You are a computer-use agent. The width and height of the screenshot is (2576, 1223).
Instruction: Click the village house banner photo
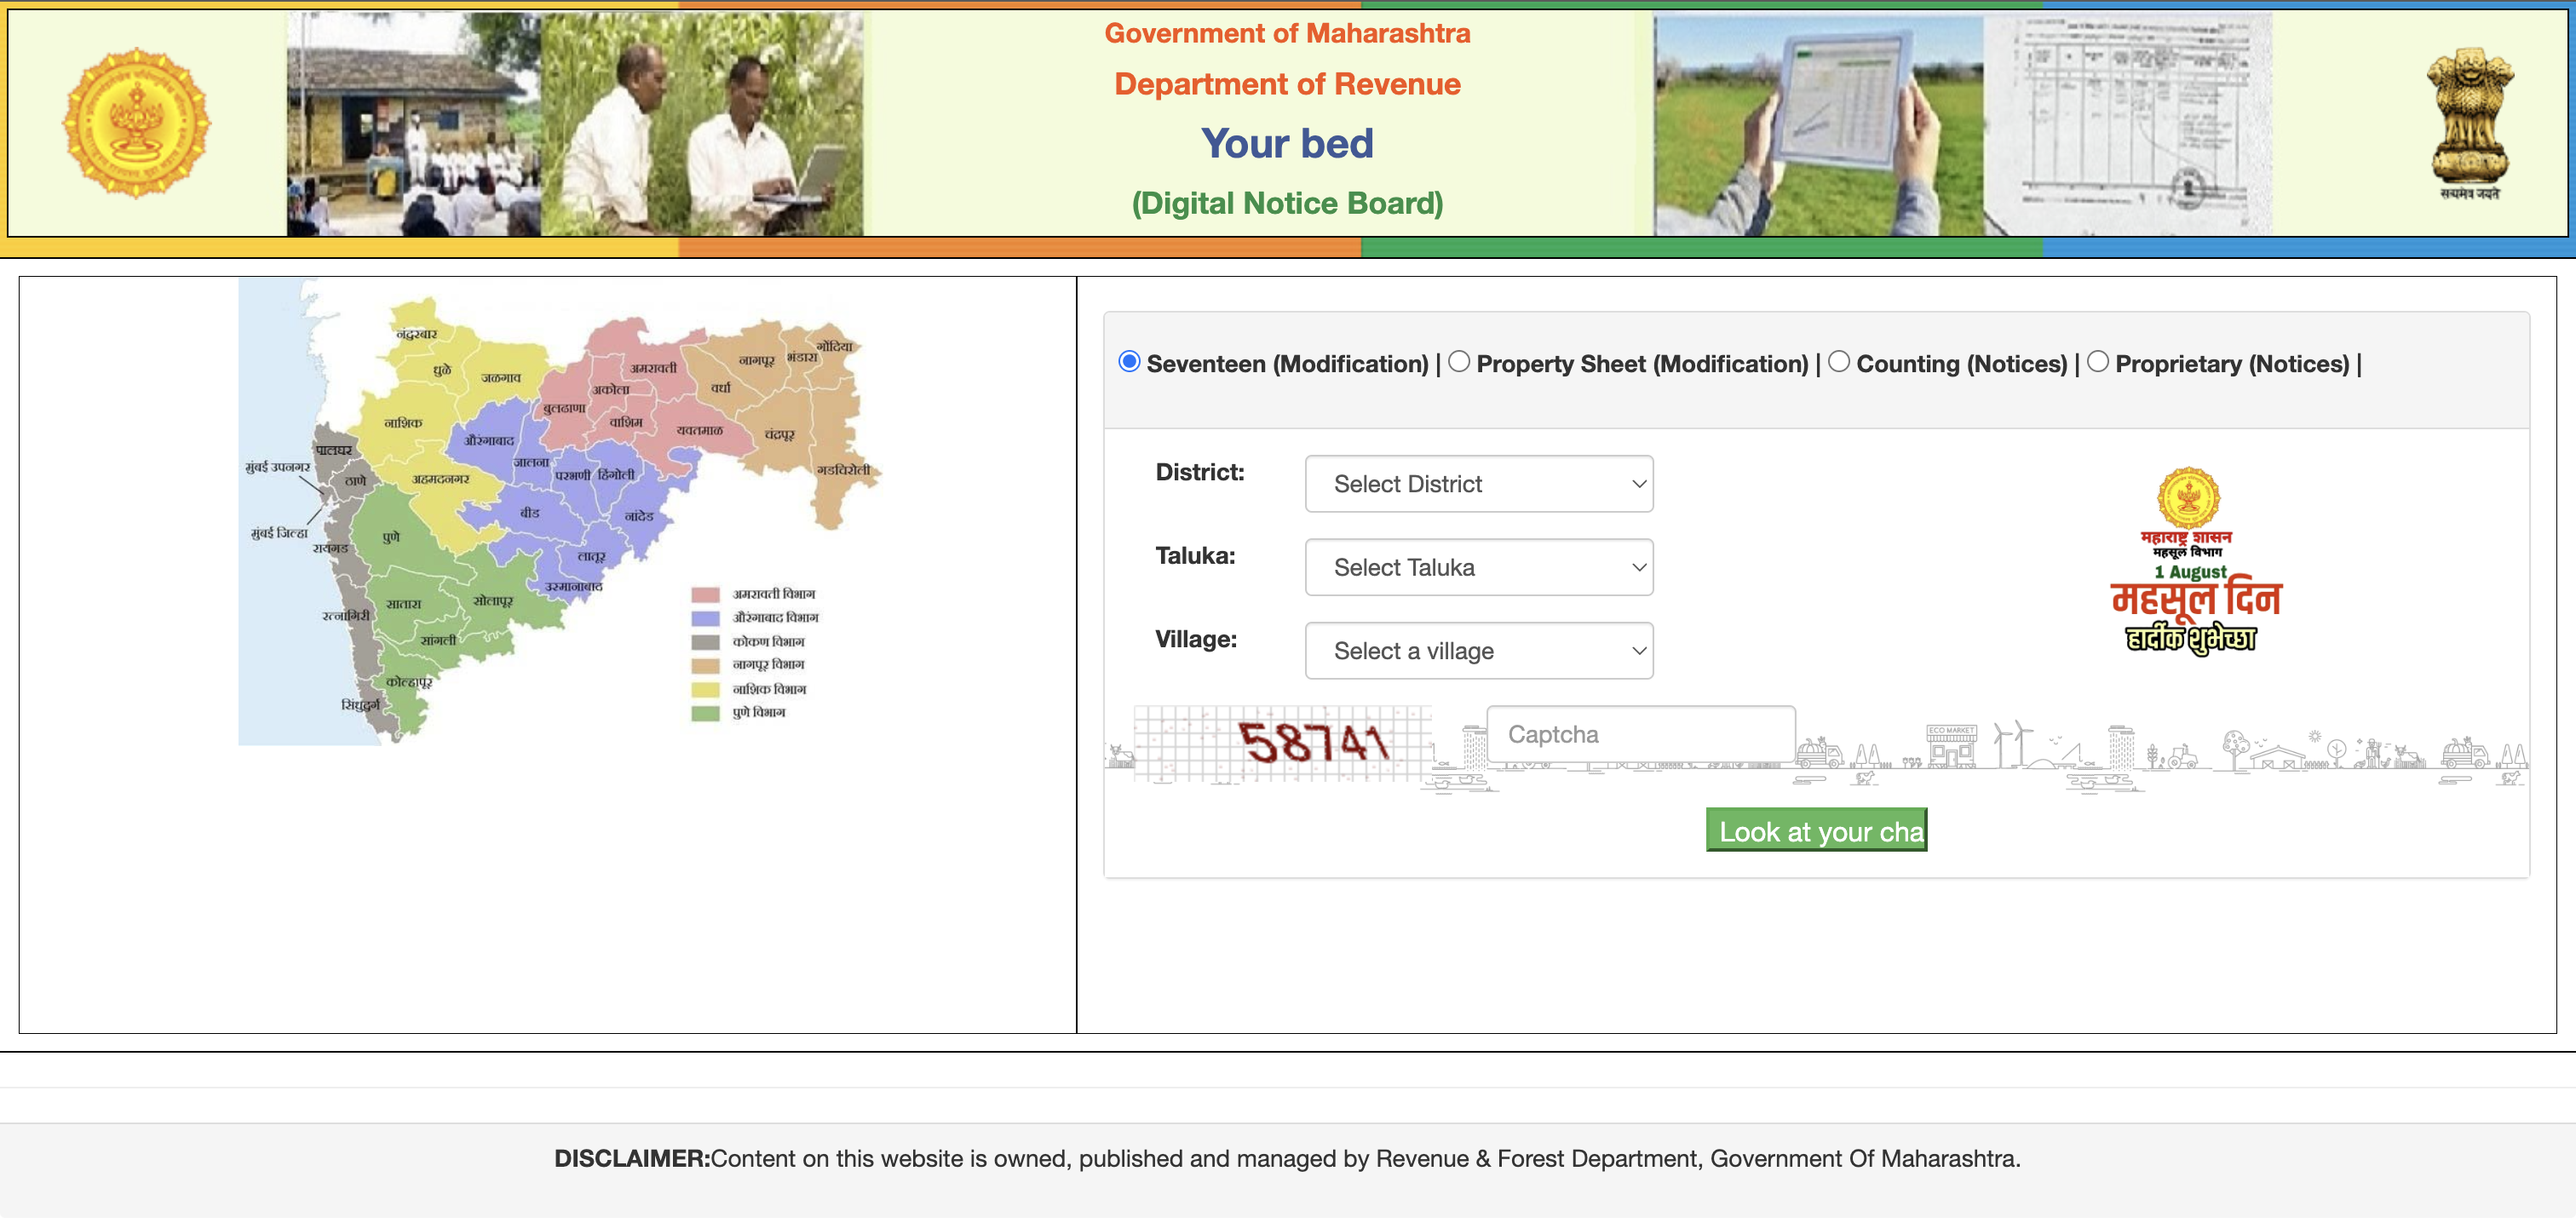pyautogui.click(x=414, y=124)
